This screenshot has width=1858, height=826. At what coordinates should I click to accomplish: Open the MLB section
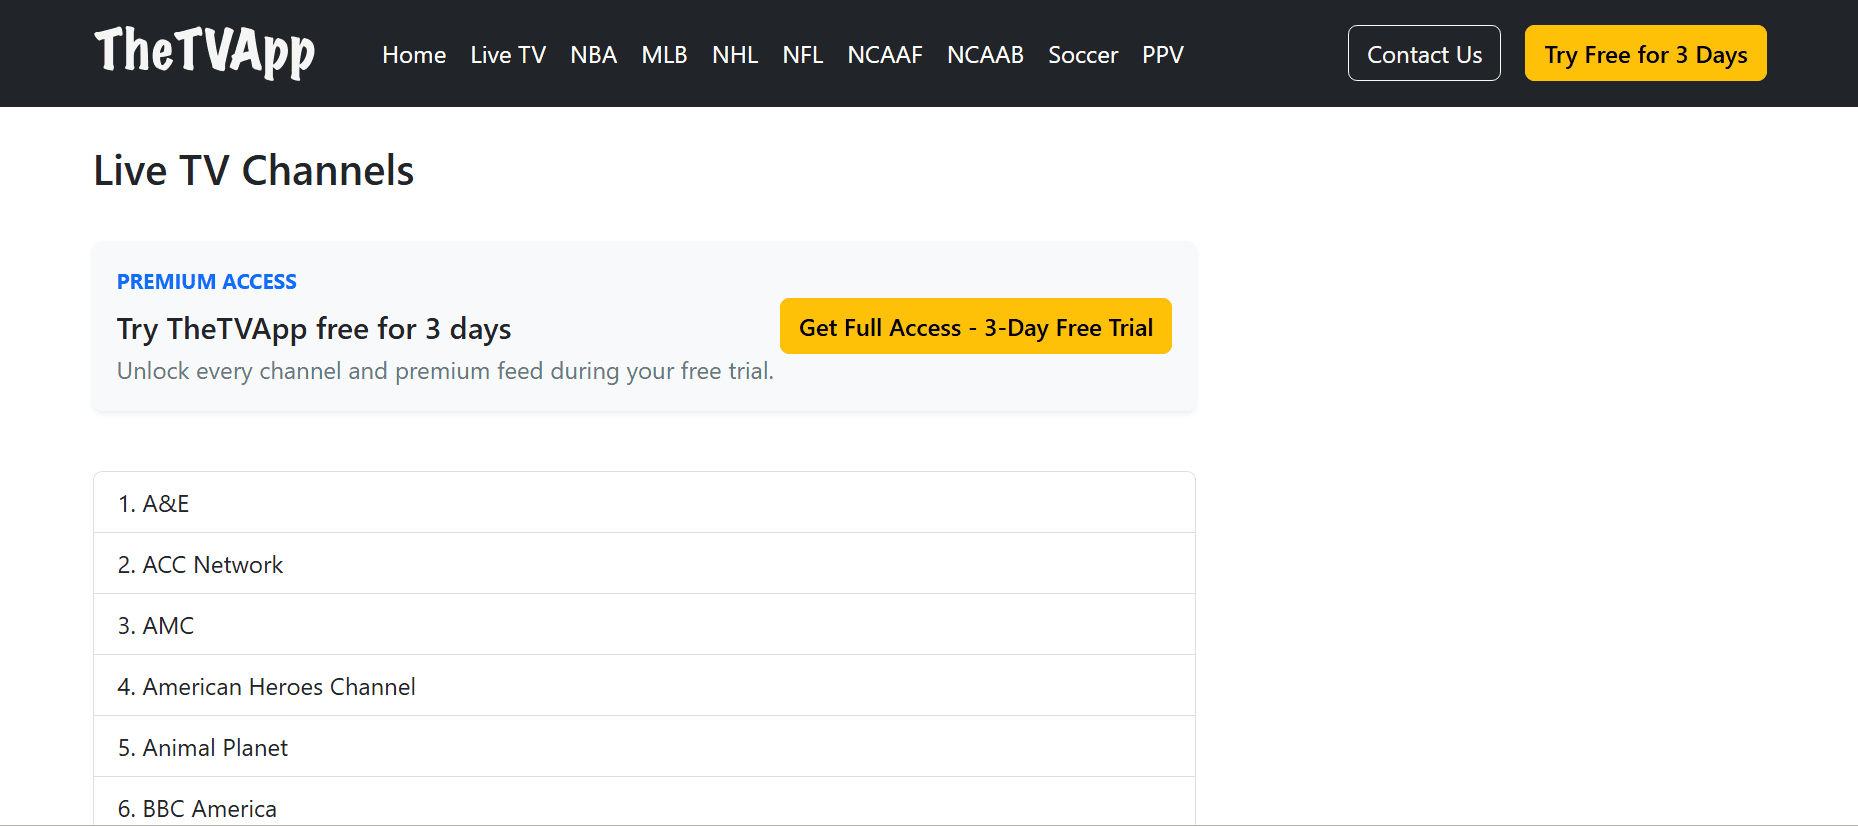pos(664,55)
